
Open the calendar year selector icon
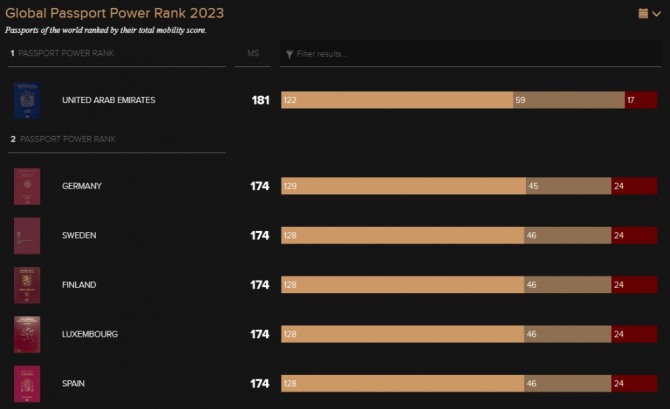pos(643,14)
